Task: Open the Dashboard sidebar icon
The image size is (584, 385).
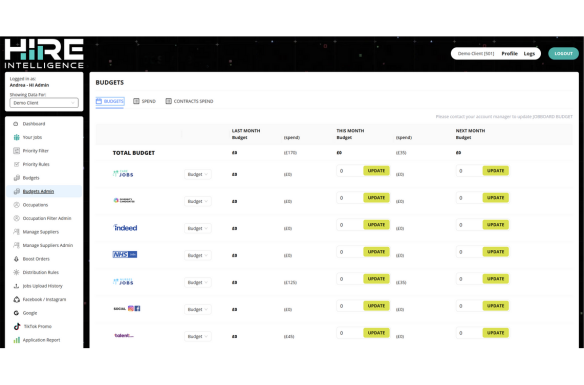Action: 16,124
